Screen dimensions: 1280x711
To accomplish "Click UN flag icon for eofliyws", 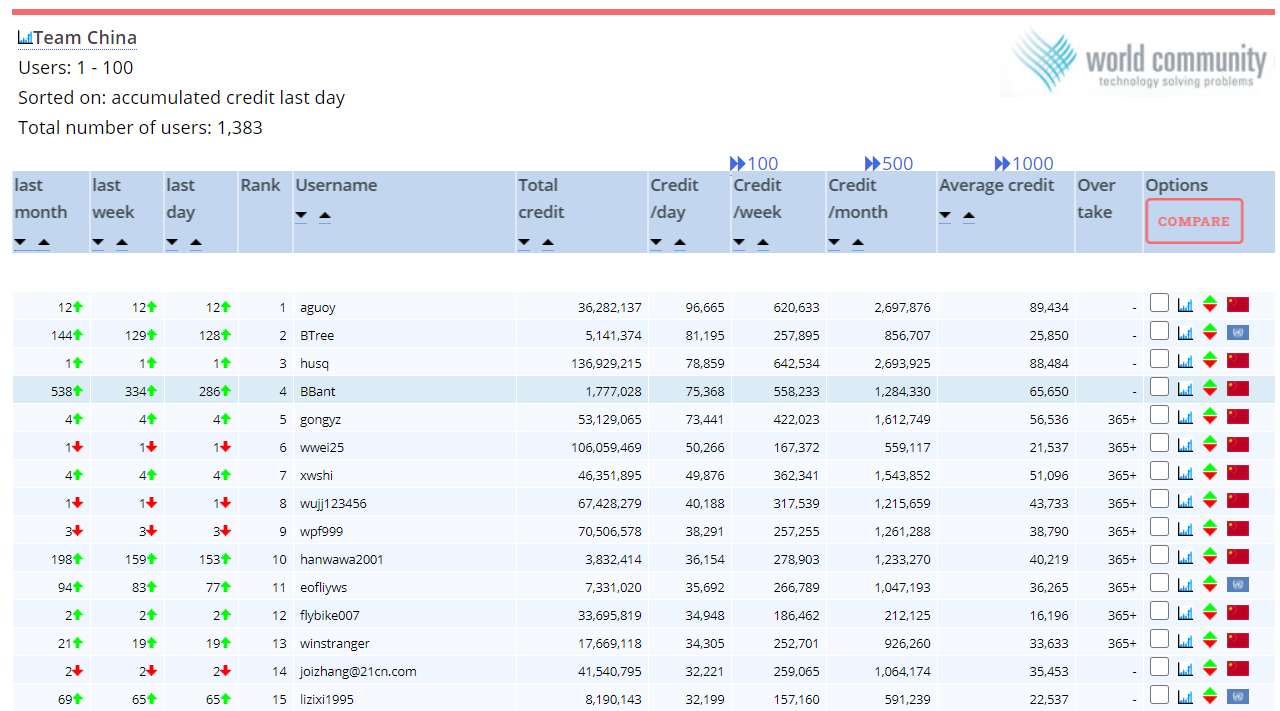I will pyautogui.click(x=1238, y=584).
